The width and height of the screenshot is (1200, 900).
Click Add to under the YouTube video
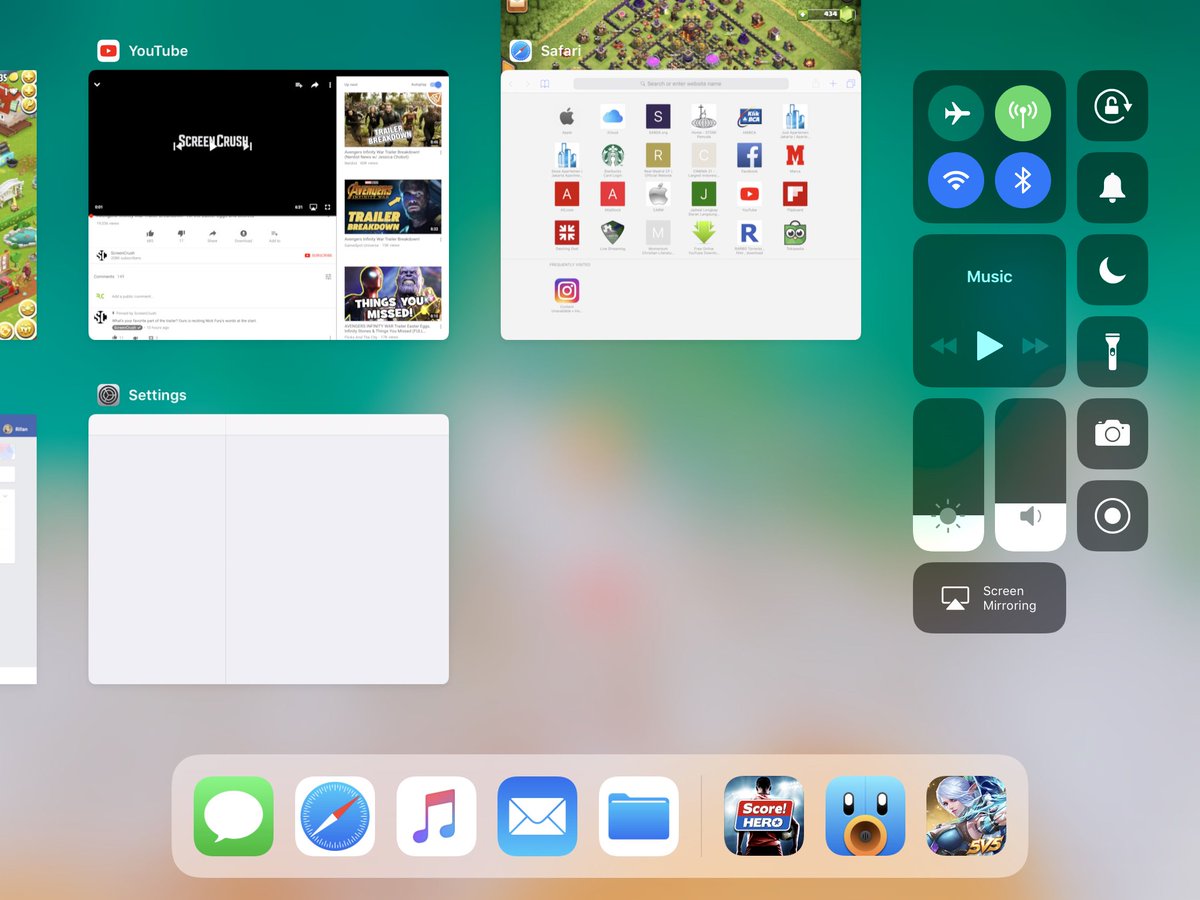pyautogui.click(x=274, y=235)
